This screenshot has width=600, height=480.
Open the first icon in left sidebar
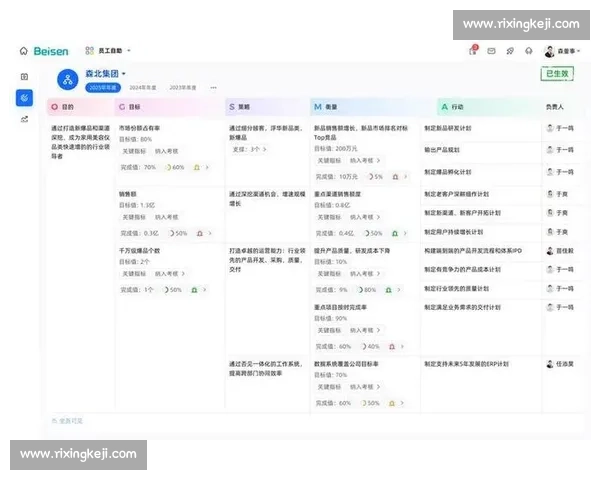24,77
